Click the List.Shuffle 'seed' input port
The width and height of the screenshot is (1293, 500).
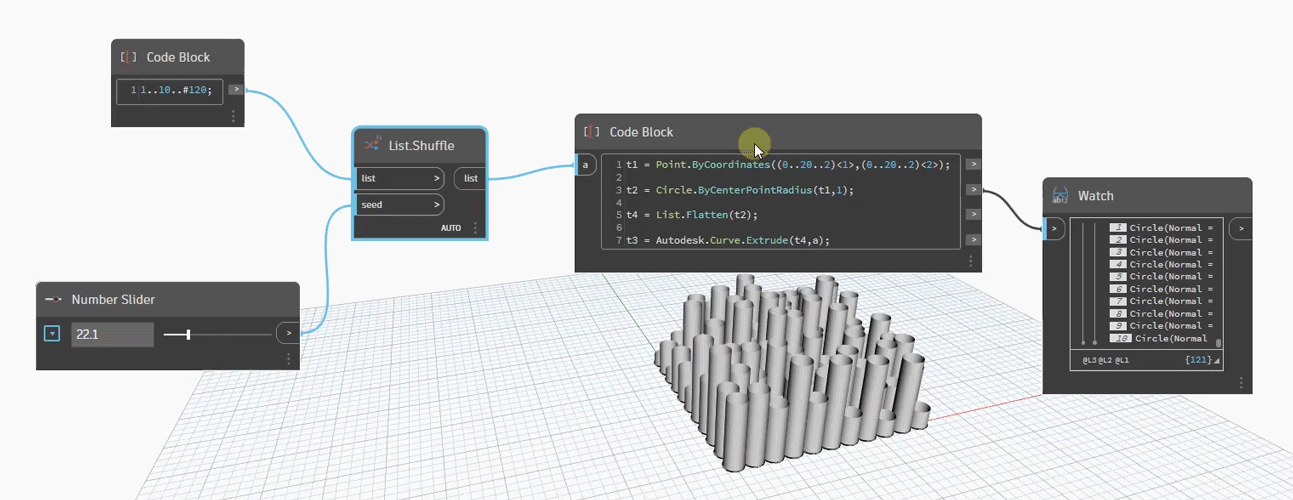pos(400,204)
